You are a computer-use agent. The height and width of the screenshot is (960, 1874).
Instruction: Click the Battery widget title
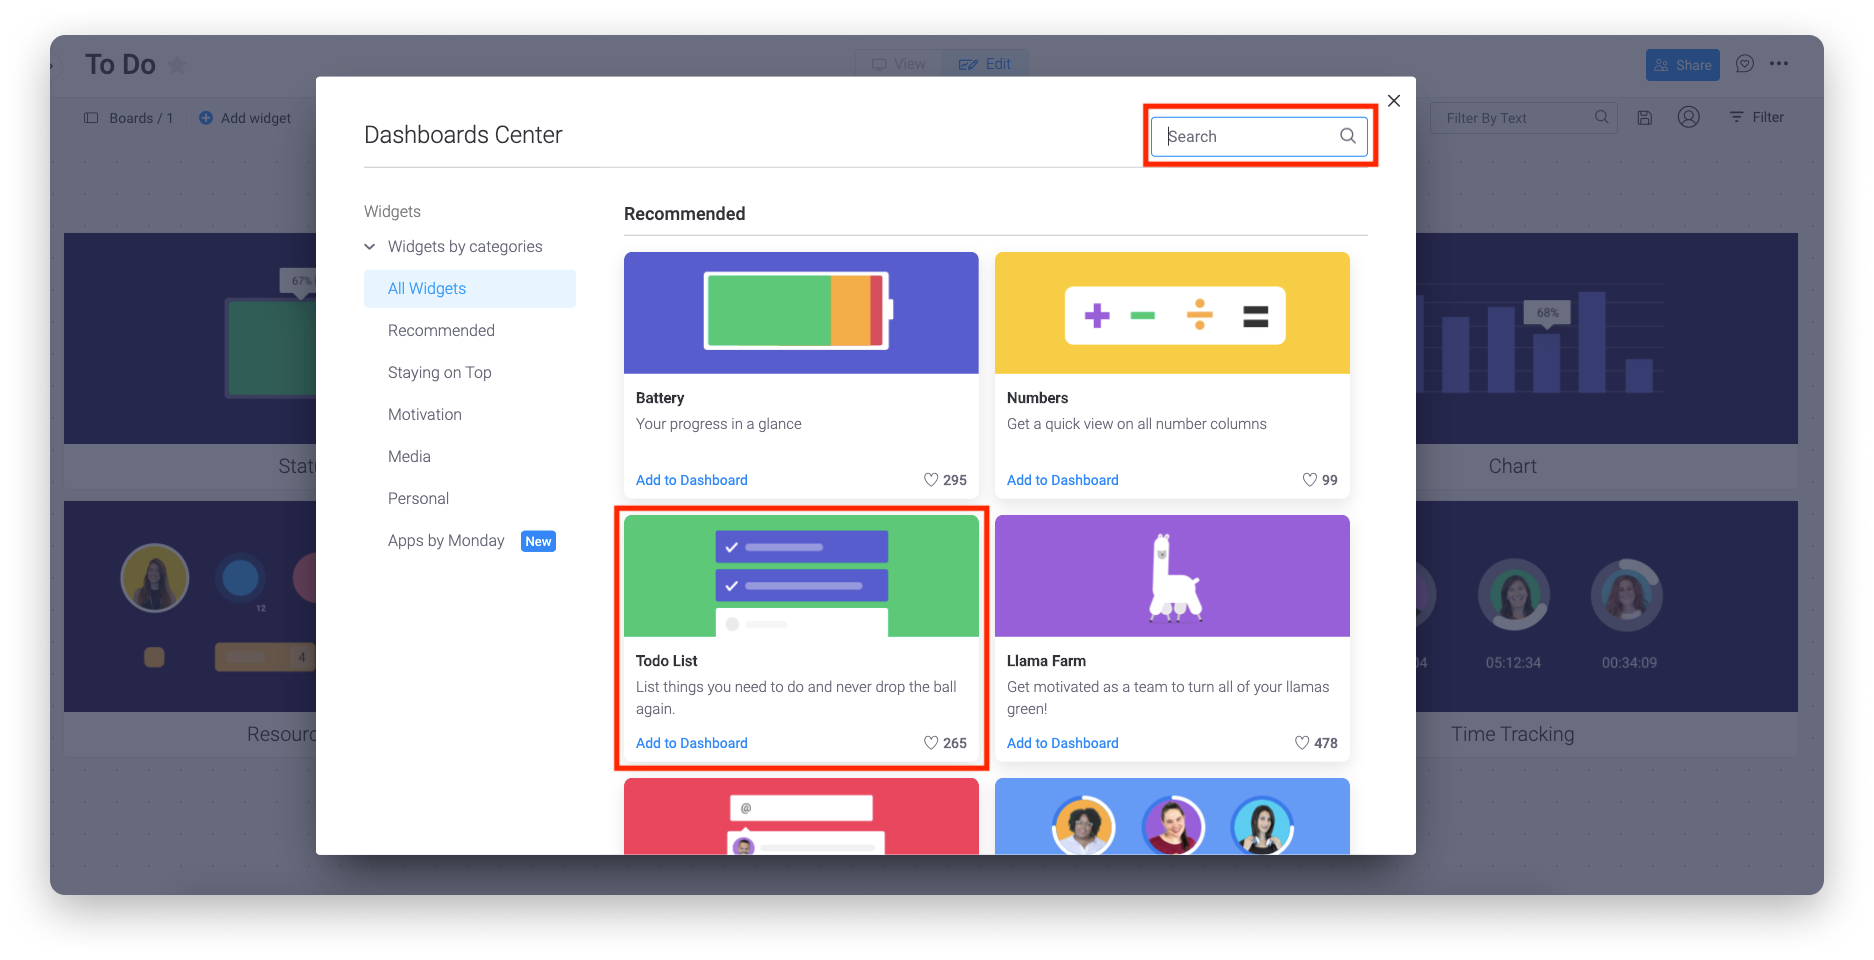[x=660, y=398]
